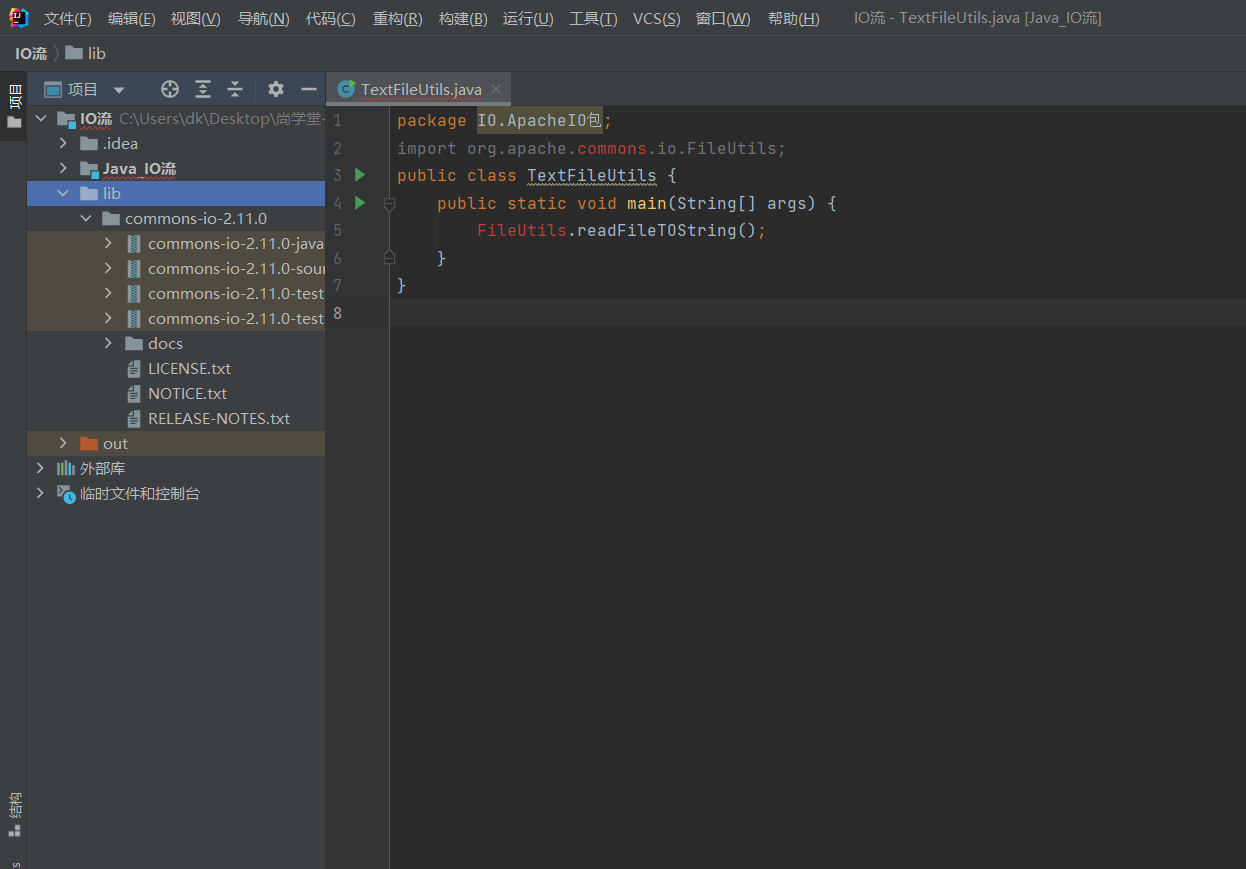Collapse the commons-io-2.11.0 folder
Screen dimensions: 1246x869
[x=86, y=218]
